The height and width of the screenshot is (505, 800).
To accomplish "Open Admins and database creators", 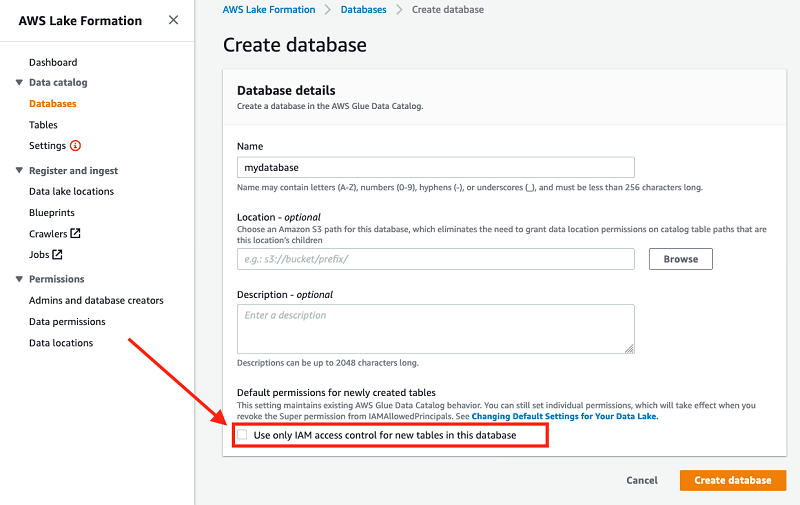I will 96,300.
